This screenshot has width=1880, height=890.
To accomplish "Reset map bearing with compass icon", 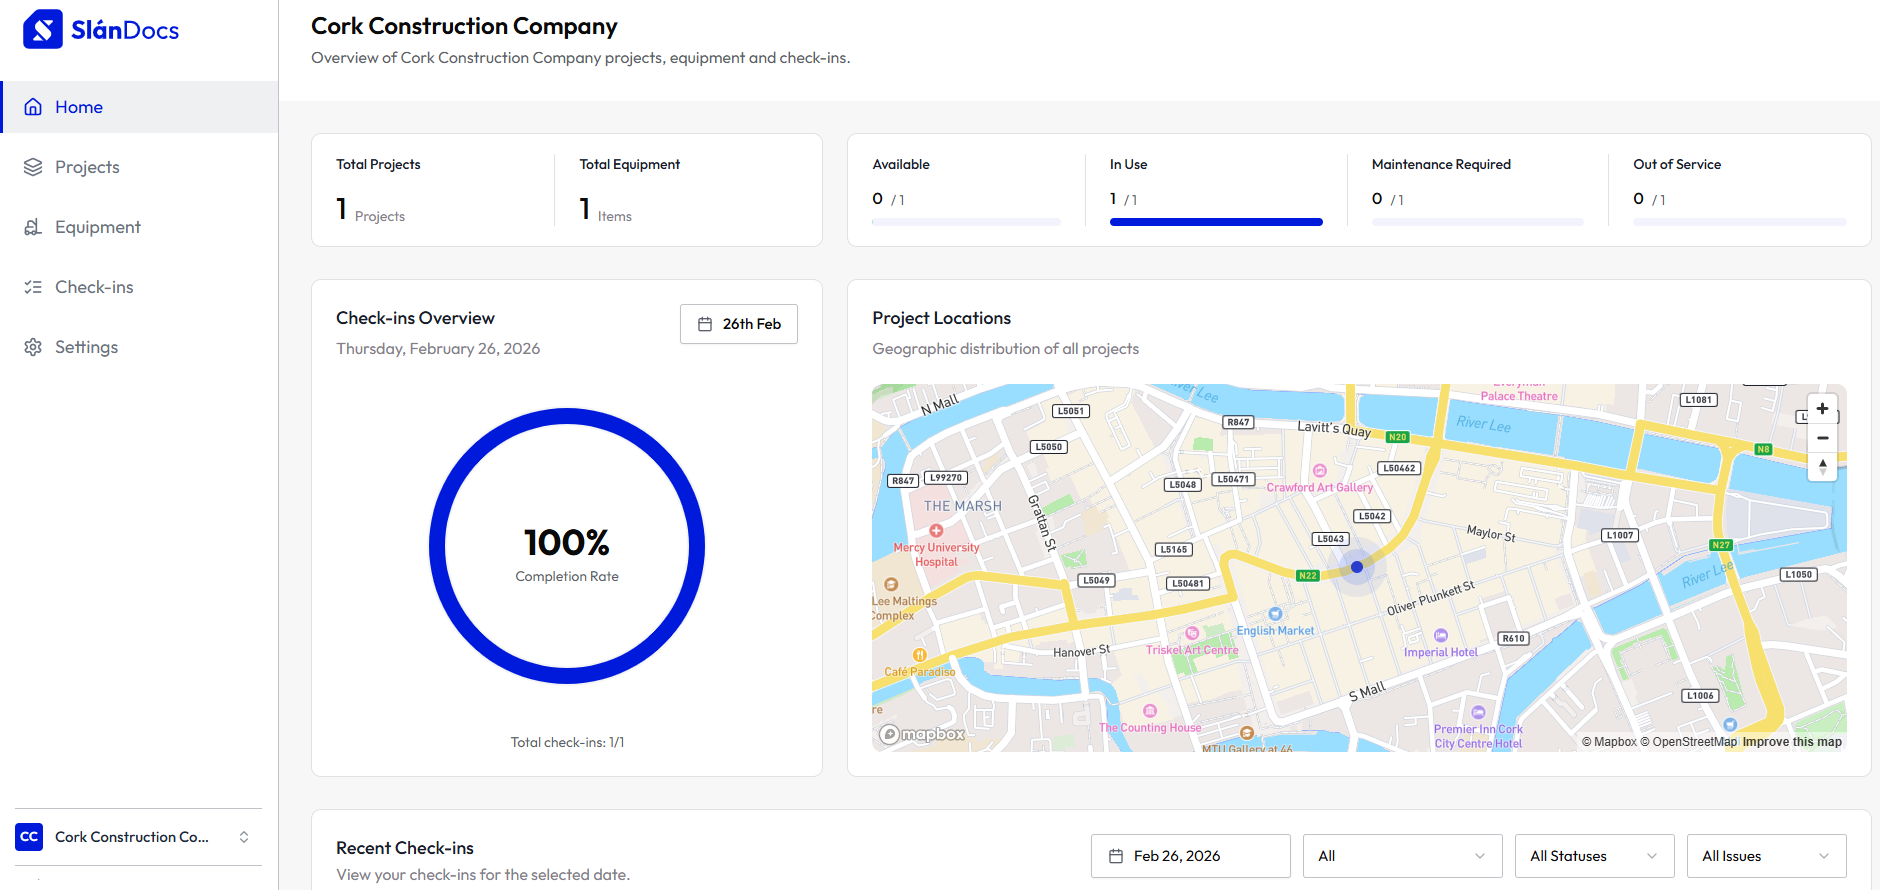I will (x=1822, y=467).
